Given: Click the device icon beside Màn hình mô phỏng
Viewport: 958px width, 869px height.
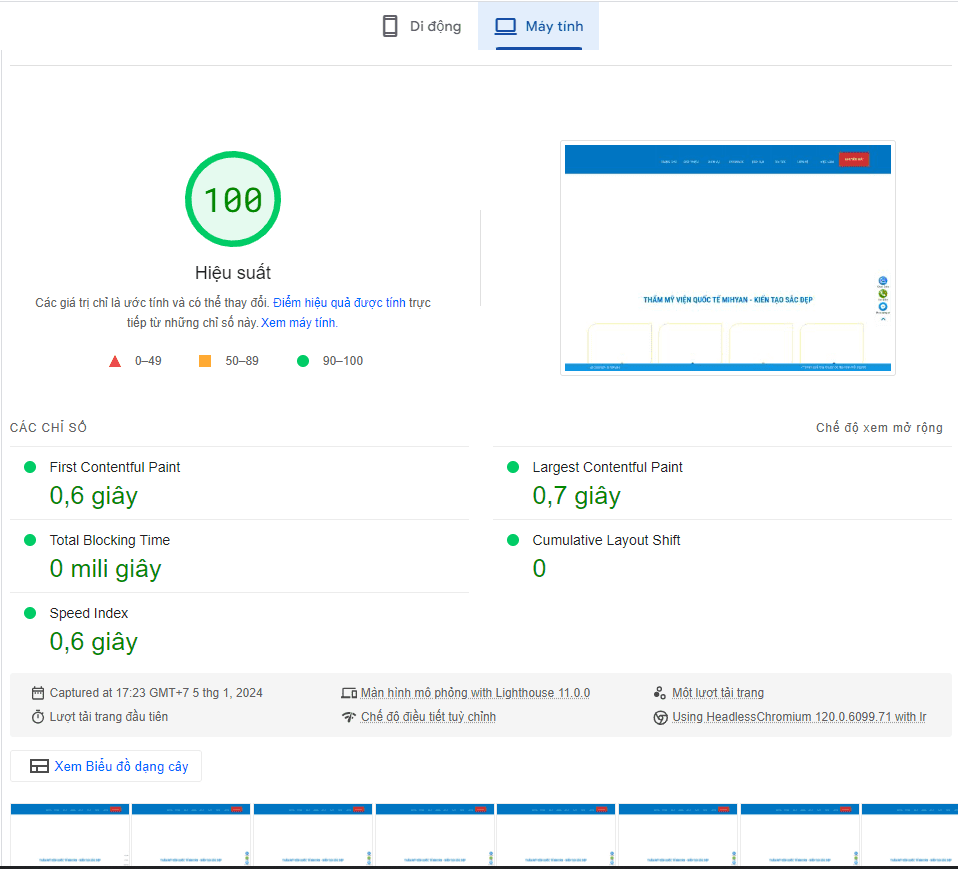Looking at the screenshot, I should [x=349, y=693].
